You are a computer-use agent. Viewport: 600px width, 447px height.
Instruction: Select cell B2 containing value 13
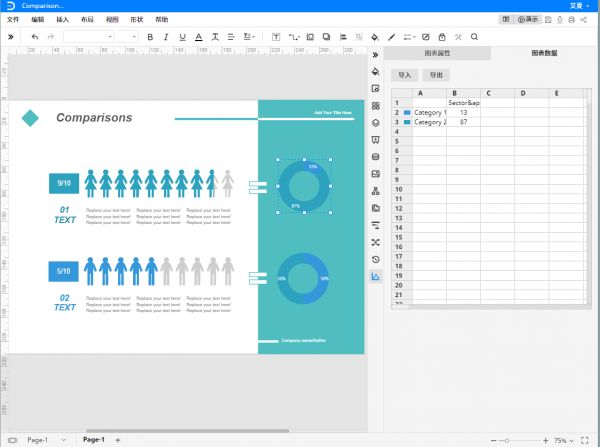pyautogui.click(x=463, y=112)
